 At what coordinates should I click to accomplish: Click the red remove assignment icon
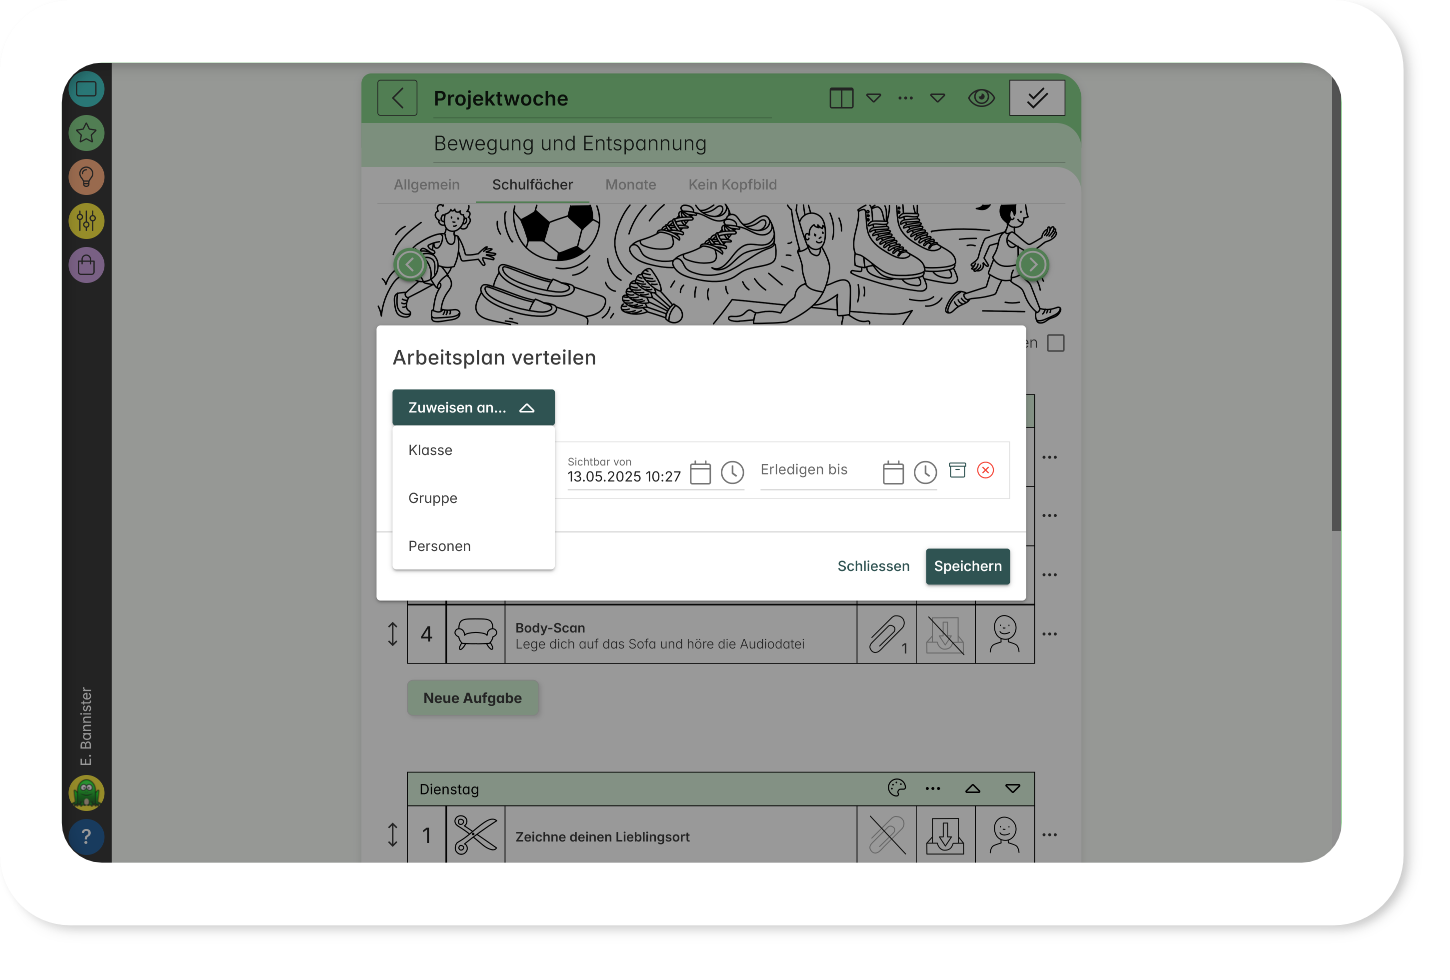(x=985, y=470)
